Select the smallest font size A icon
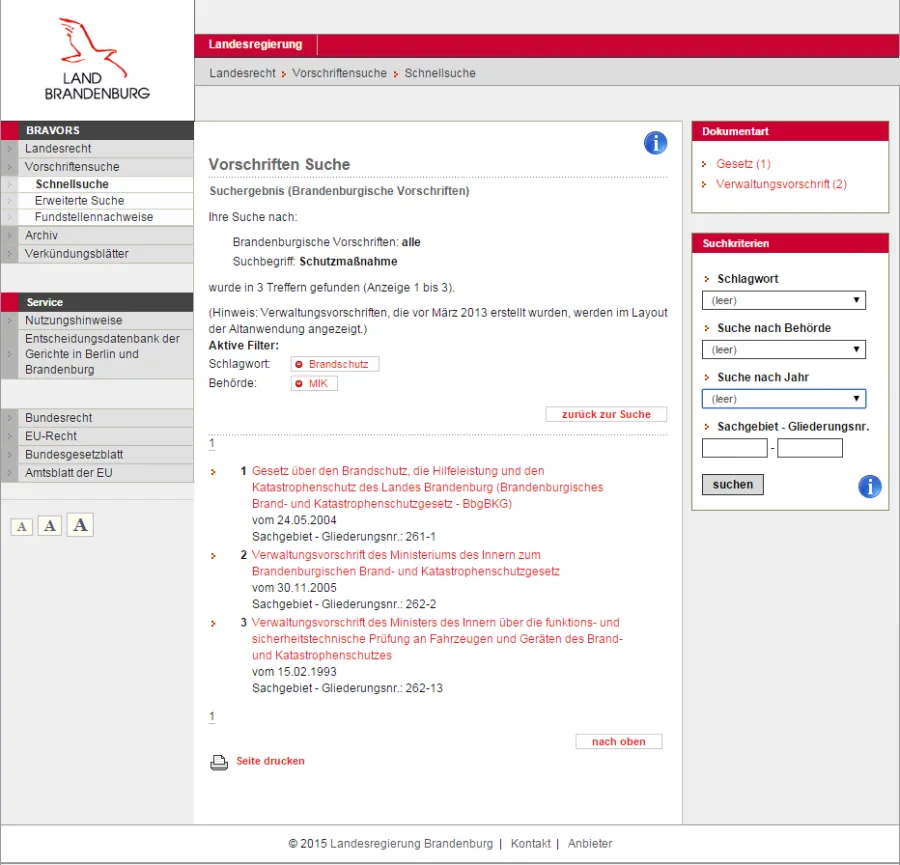Viewport: 900px width, 865px height. [x=22, y=526]
